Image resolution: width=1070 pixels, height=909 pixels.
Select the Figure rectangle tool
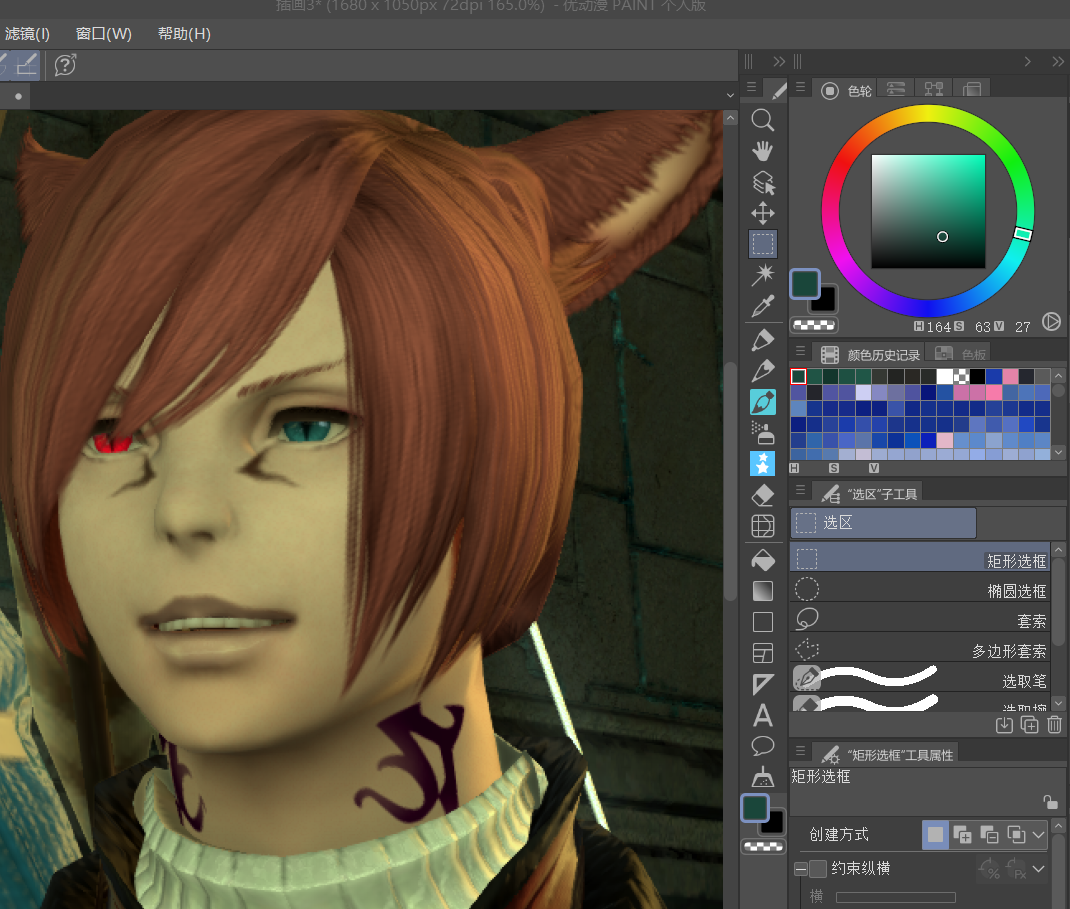point(762,622)
